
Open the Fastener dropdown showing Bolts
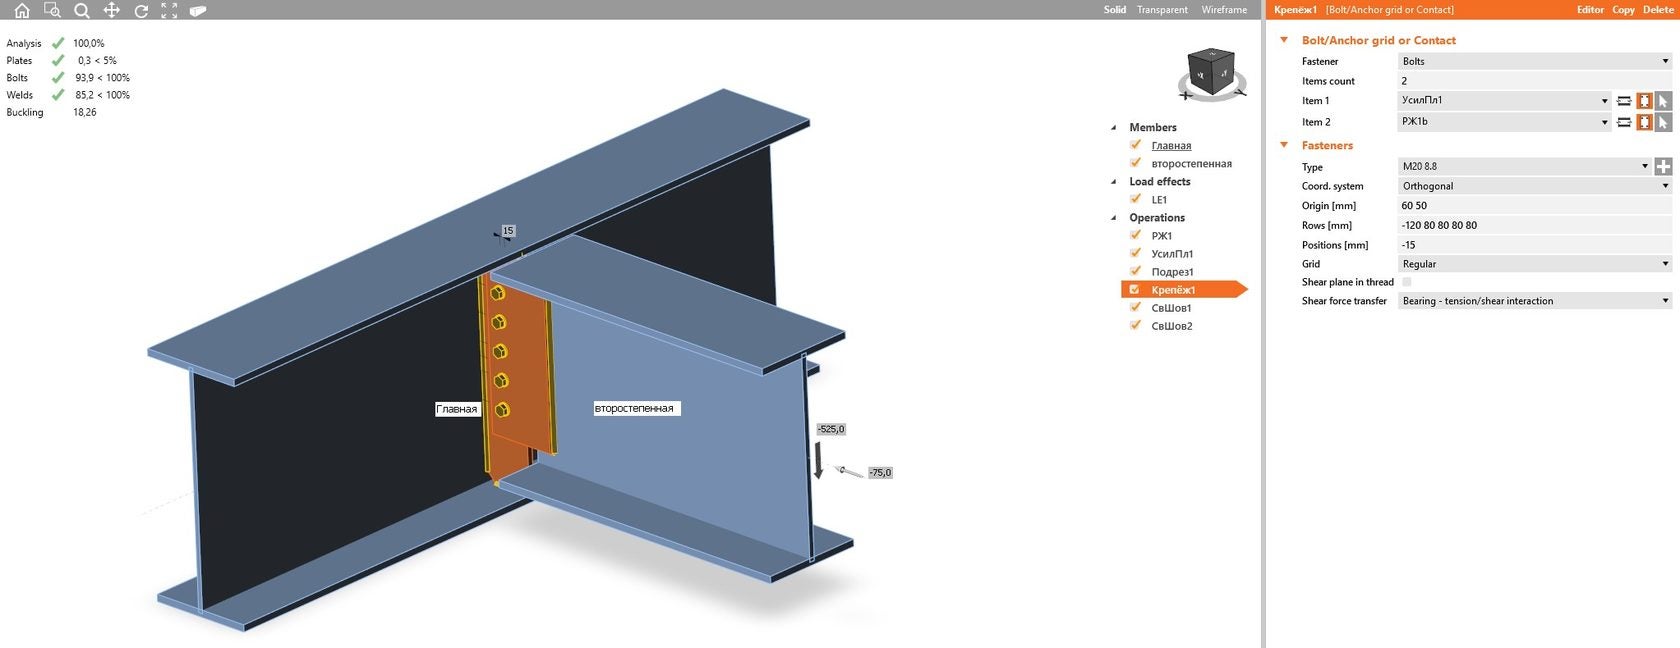(x=1534, y=61)
